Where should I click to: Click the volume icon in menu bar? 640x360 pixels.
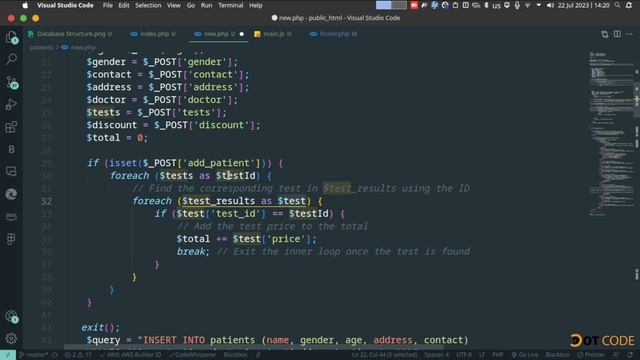[550, 5]
